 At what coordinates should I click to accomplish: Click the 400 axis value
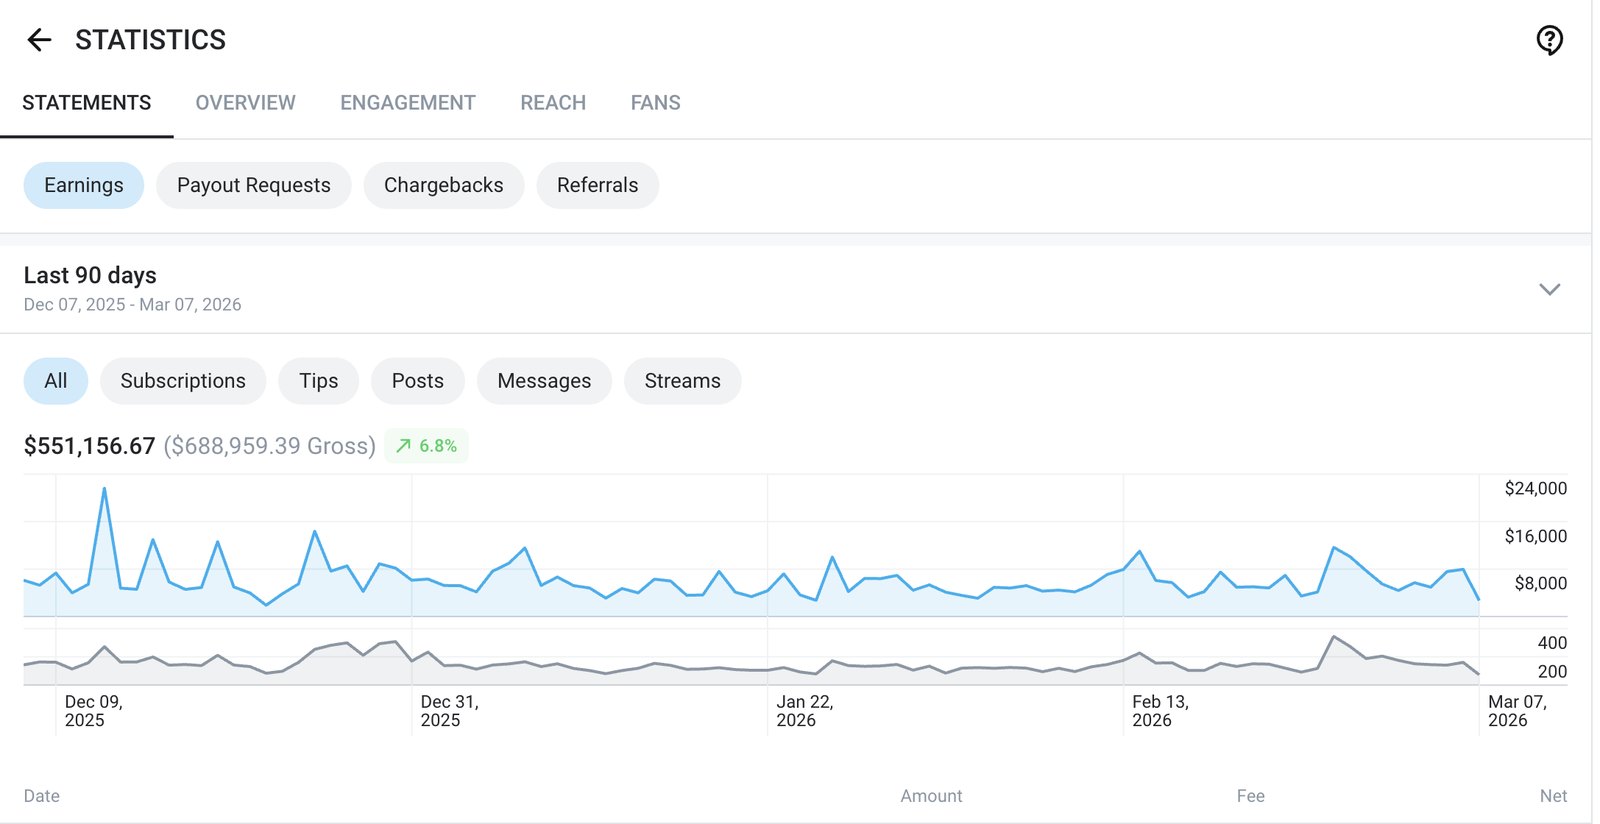coord(1553,643)
